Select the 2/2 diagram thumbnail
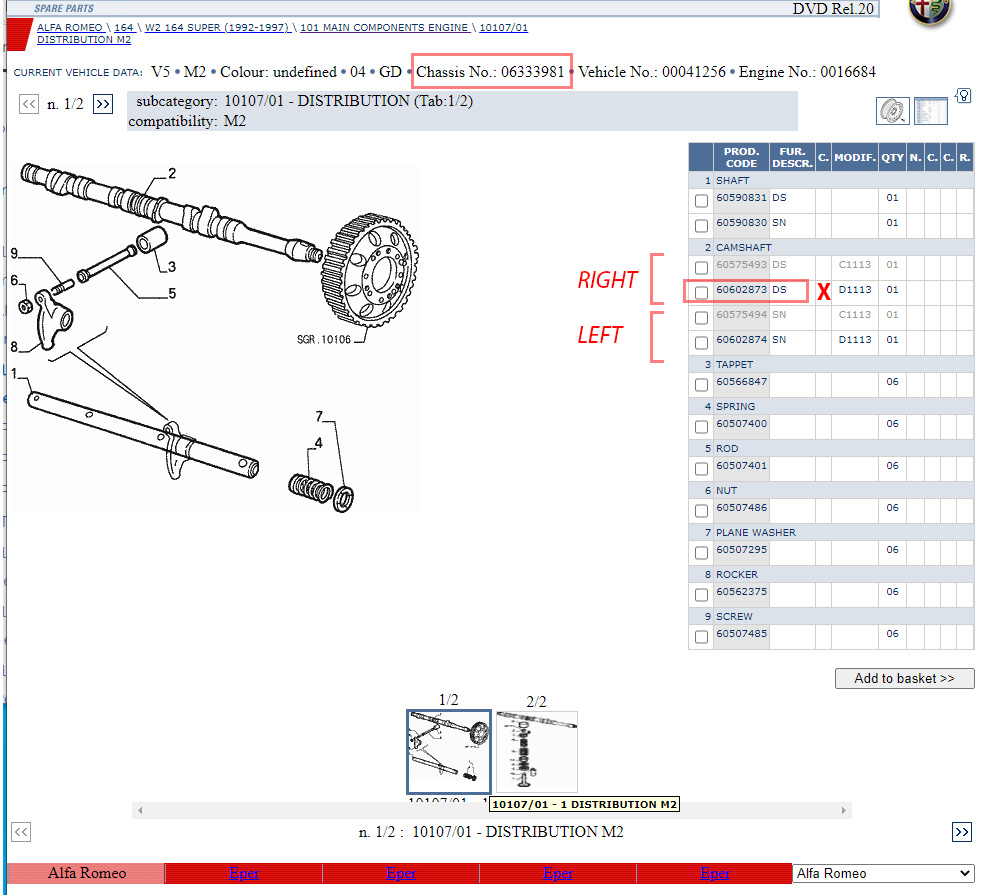The image size is (983, 896). (537, 752)
